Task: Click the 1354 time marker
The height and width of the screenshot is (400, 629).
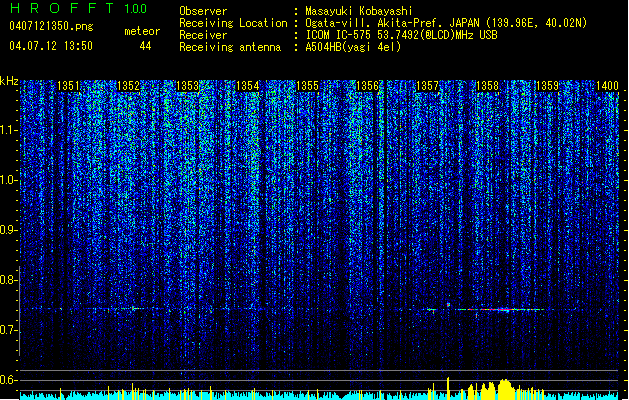Action: [x=248, y=86]
